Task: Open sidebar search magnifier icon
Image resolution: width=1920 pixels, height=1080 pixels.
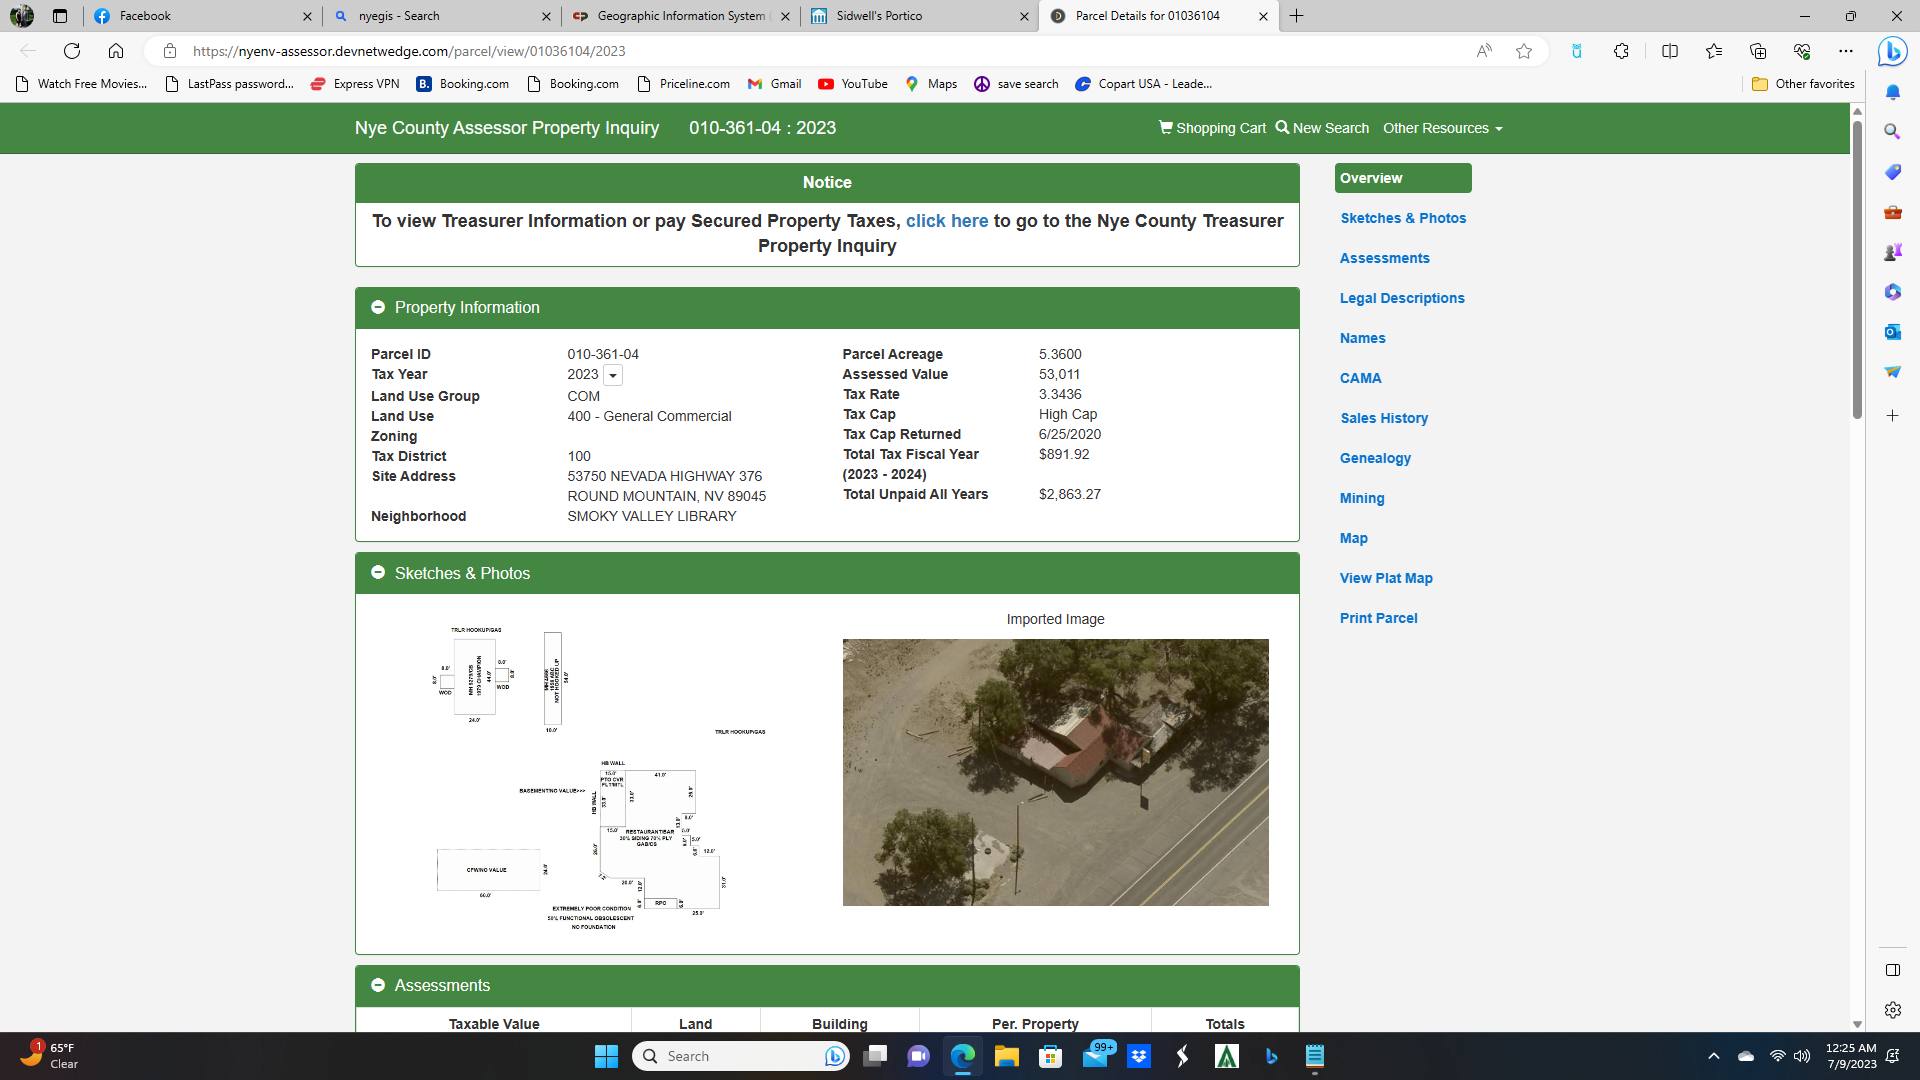Action: pyautogui.click(x=1892, y=132)
